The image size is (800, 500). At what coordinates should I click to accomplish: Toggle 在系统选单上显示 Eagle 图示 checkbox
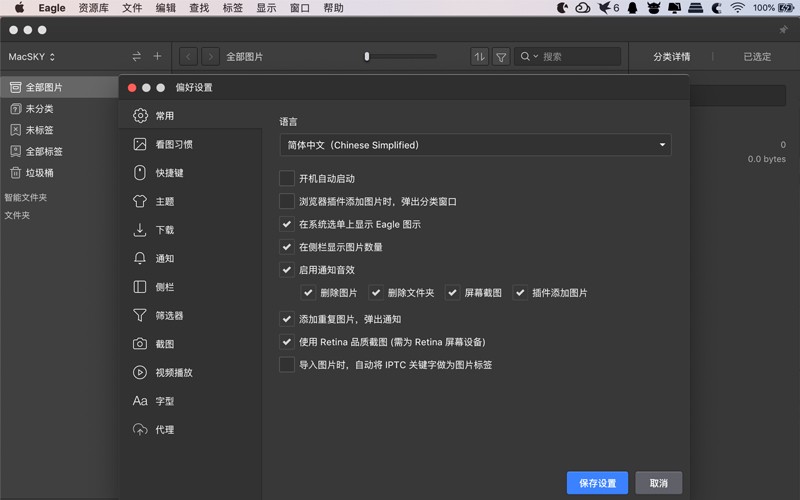[287, 224]
